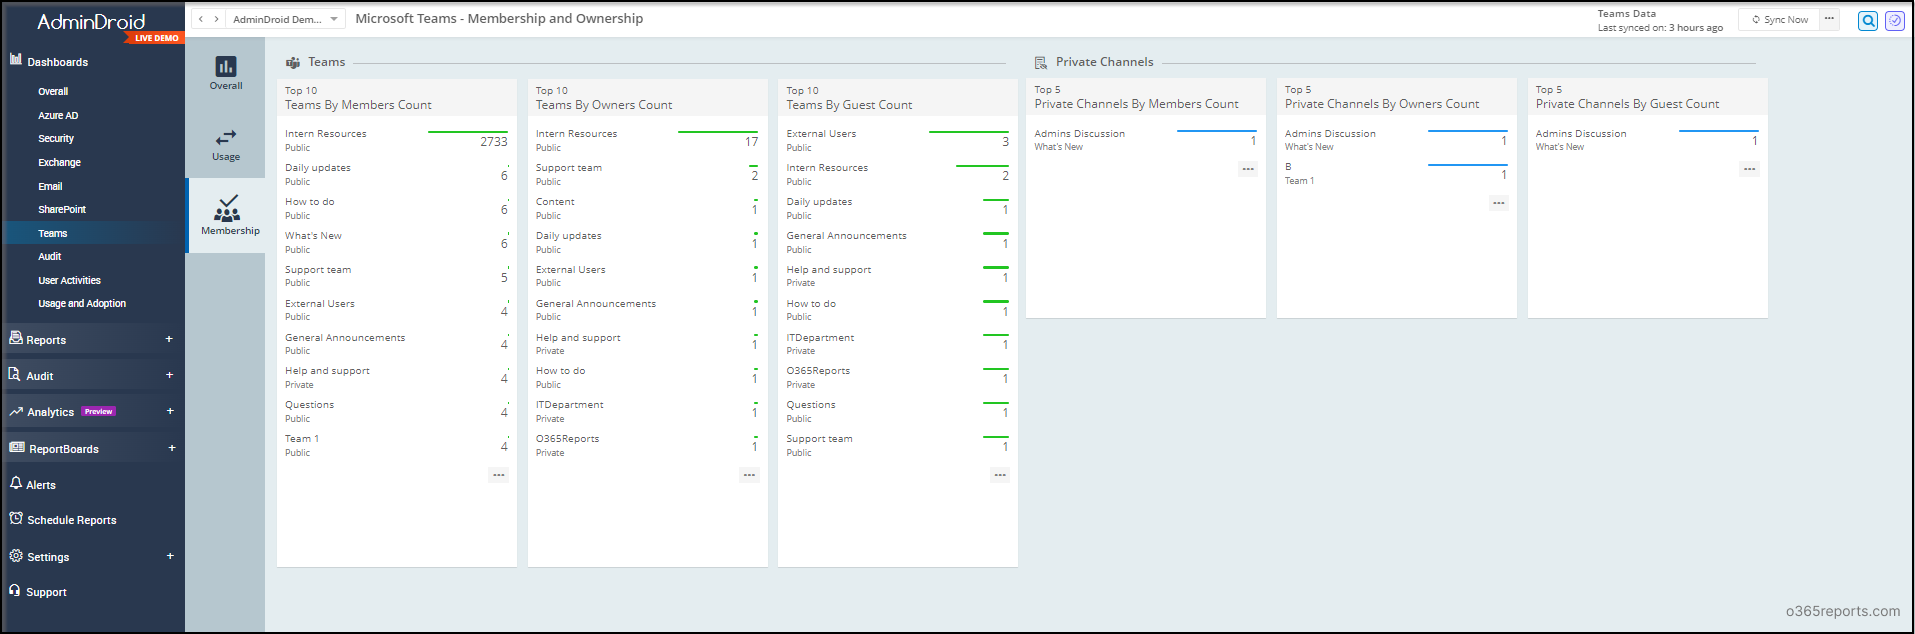
Task: Click the green bar for Intern Resources members
Action: pos(468,132)
